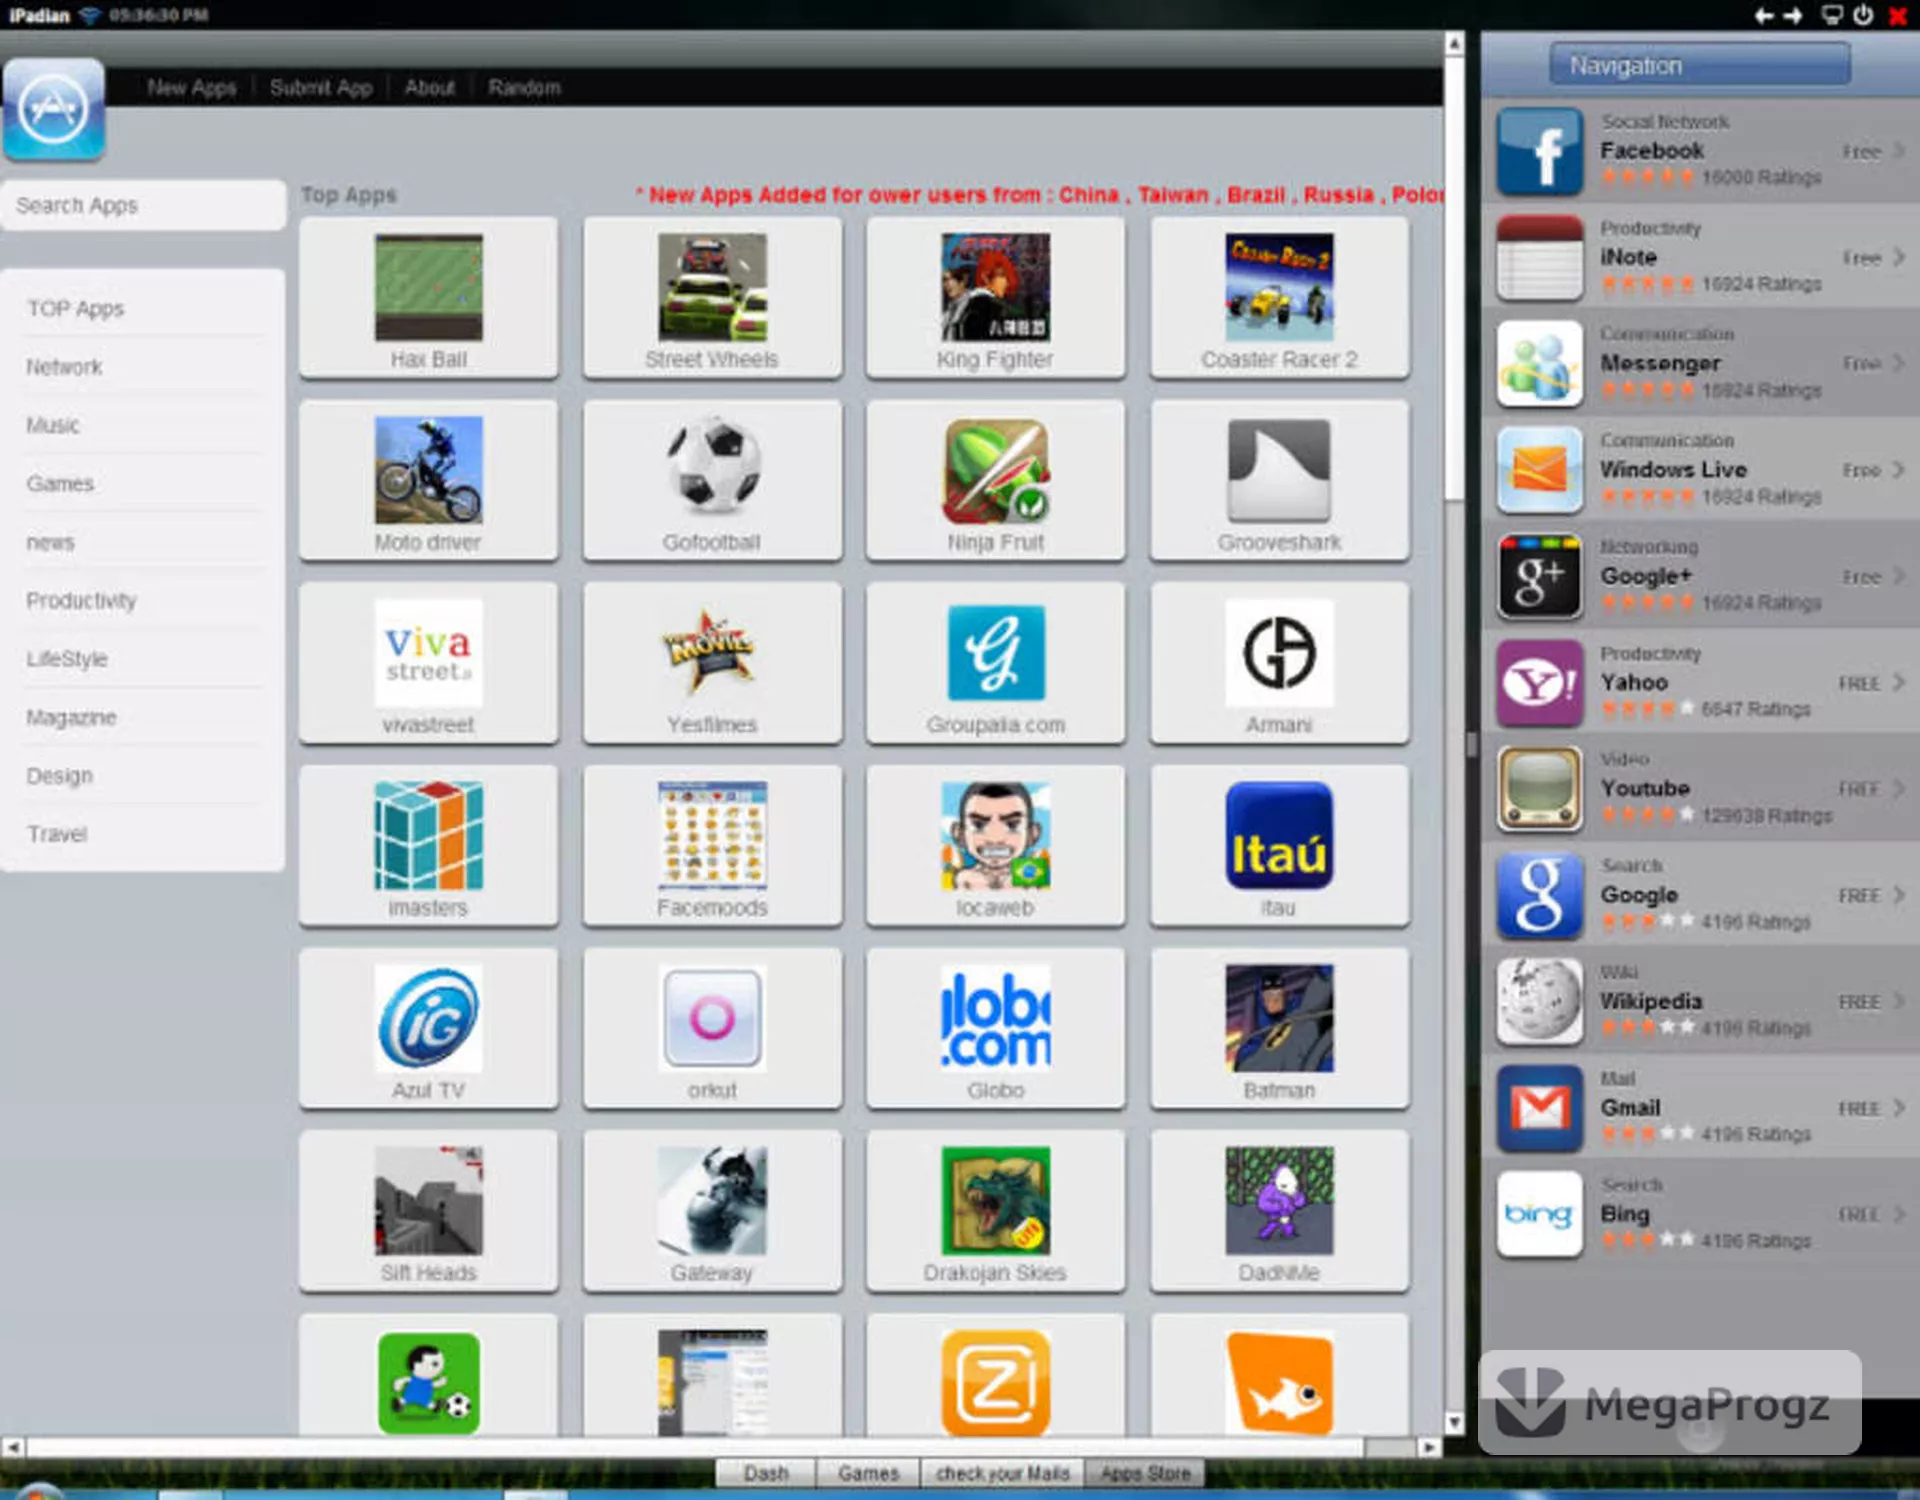The width and height of the screenshot is (1920, 1500).
Task: Select the Travel category
Action: tap(57, 834)
